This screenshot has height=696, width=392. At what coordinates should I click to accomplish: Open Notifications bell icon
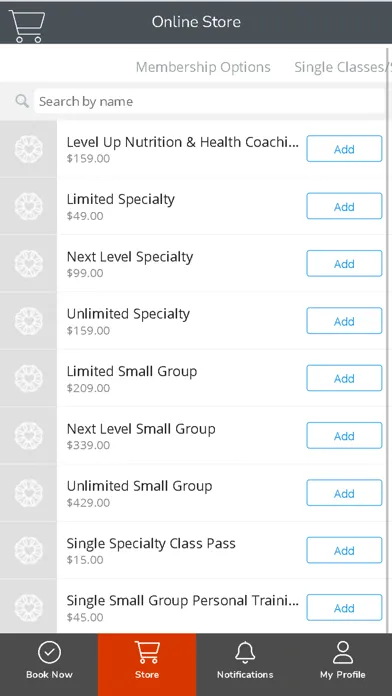pos(245,652)
